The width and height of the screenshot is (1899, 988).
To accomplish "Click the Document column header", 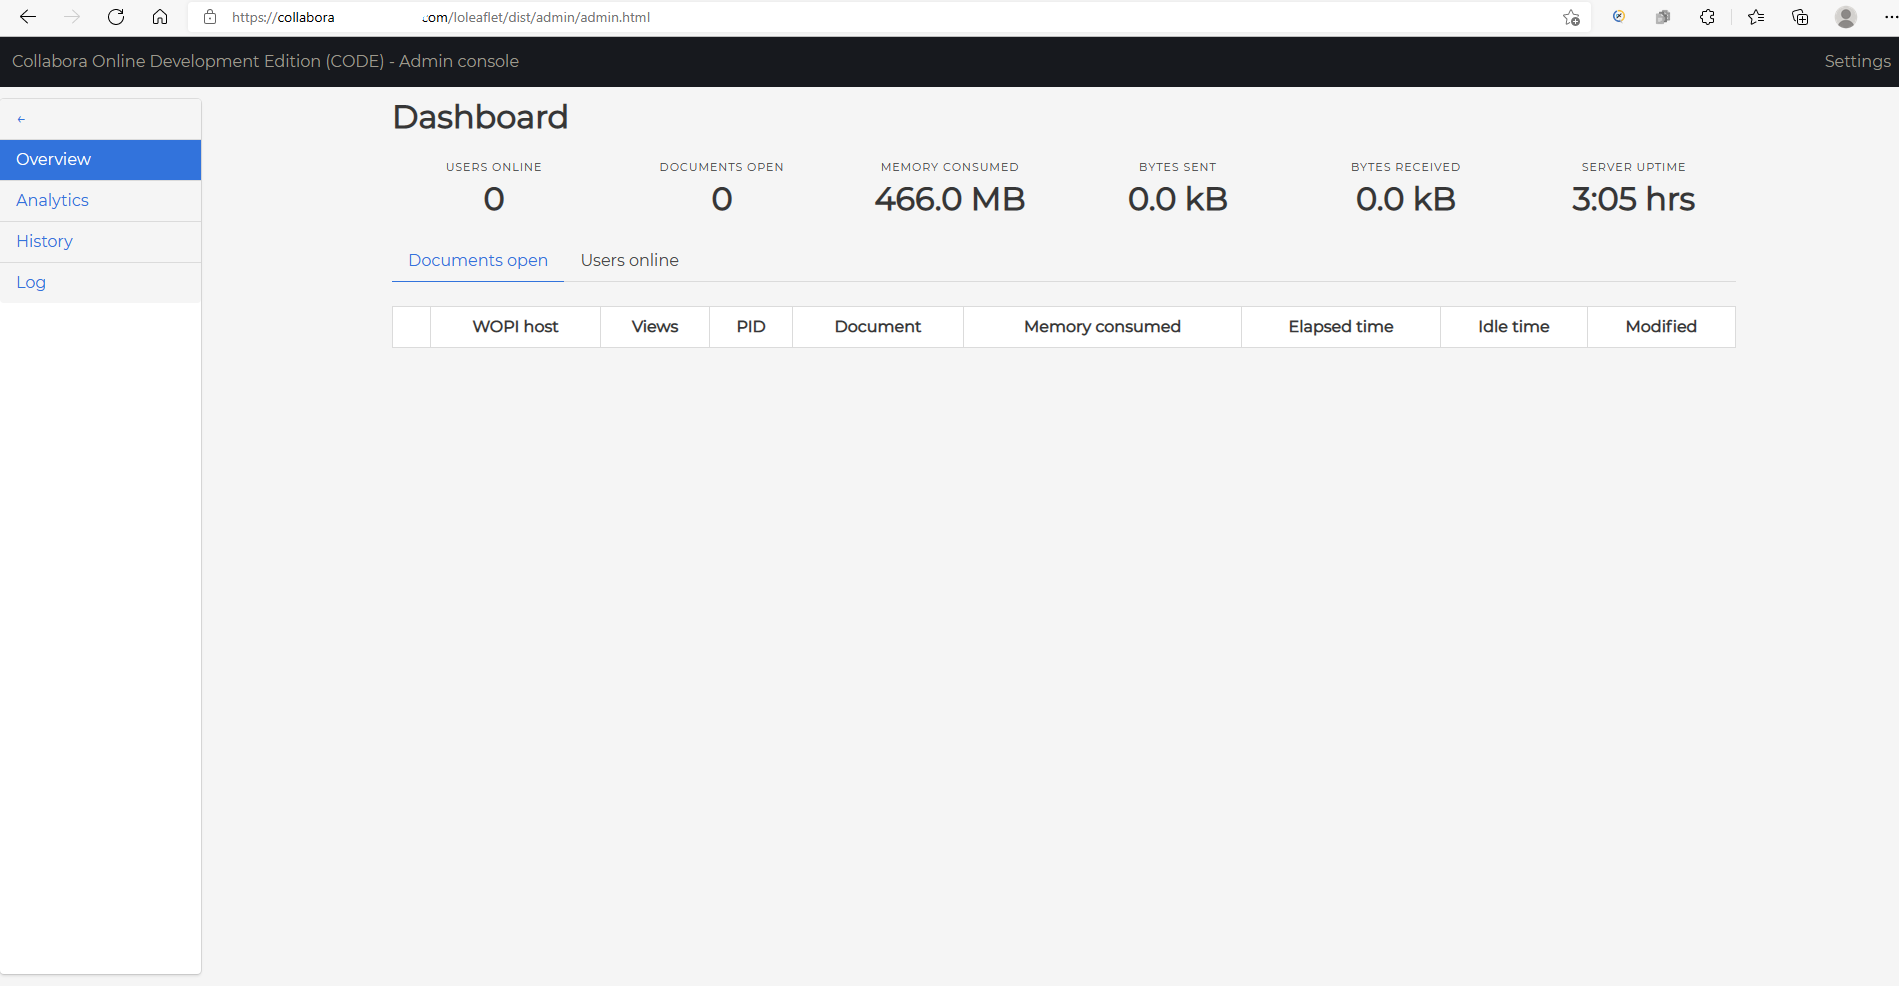I will point(878,327).
